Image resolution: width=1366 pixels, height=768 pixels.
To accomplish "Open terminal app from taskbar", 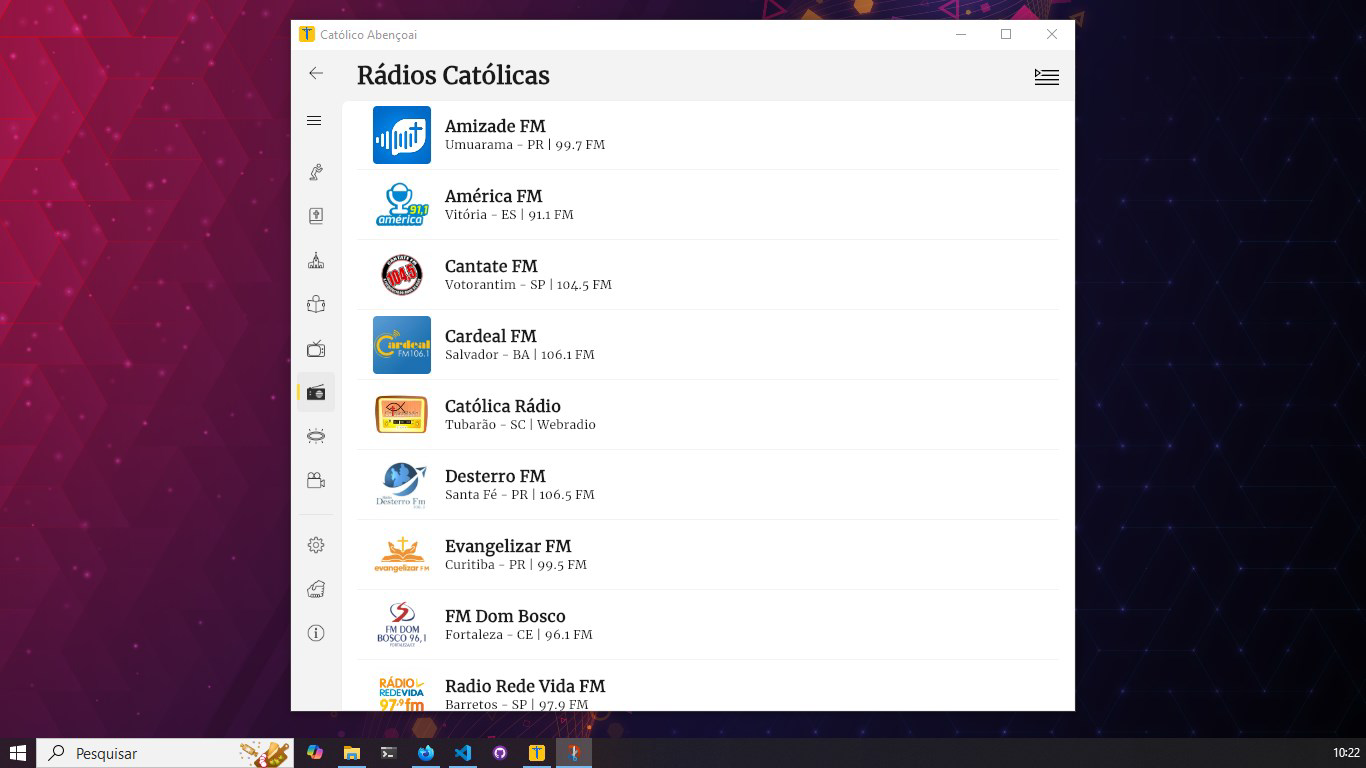I will coord(389,753).
